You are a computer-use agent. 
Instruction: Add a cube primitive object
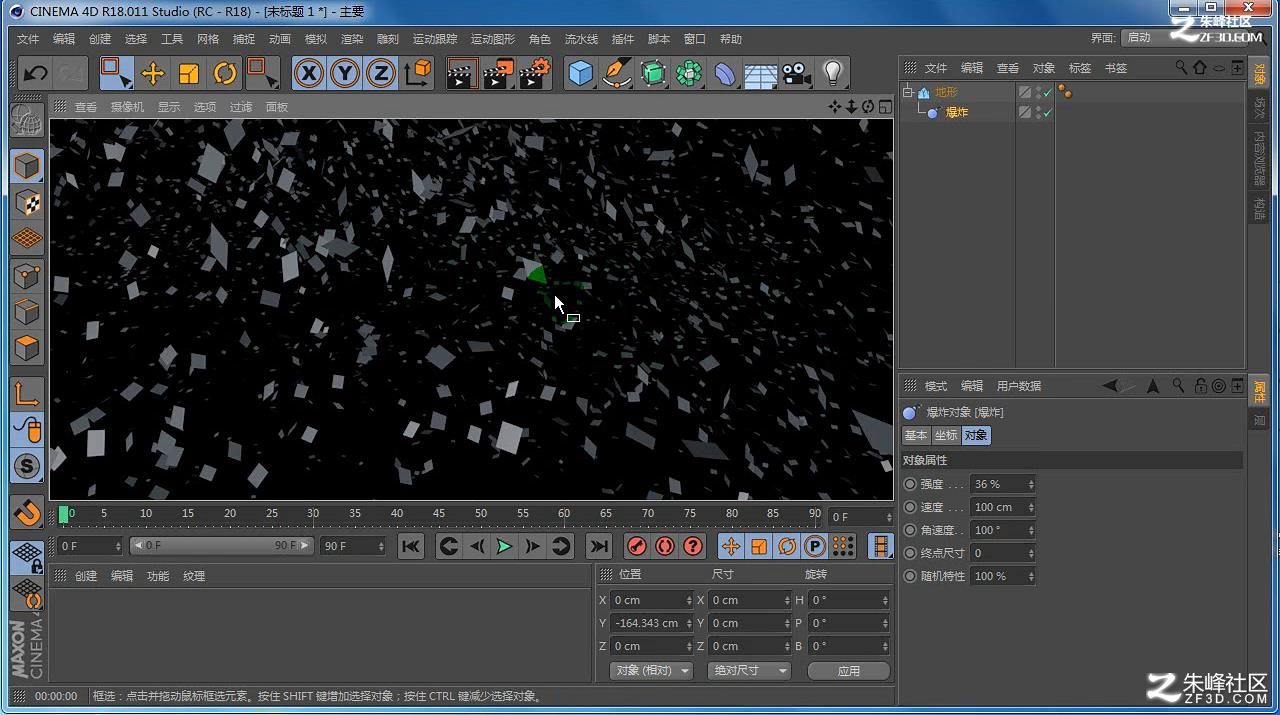tap(580, 73)
